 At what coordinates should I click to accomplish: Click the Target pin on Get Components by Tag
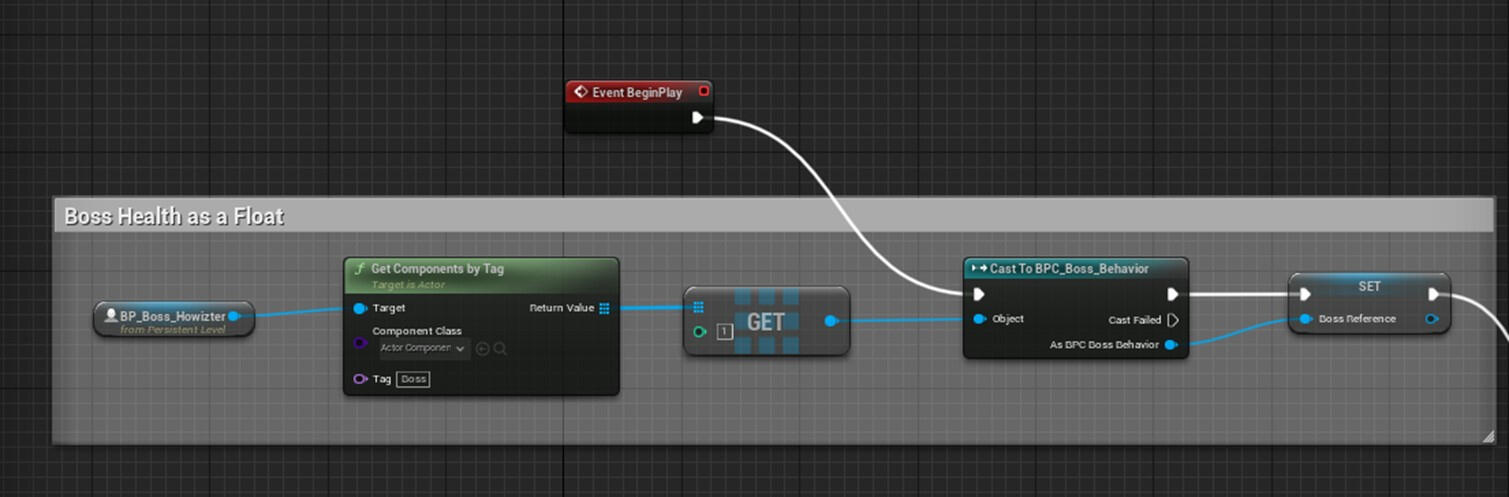360,308
